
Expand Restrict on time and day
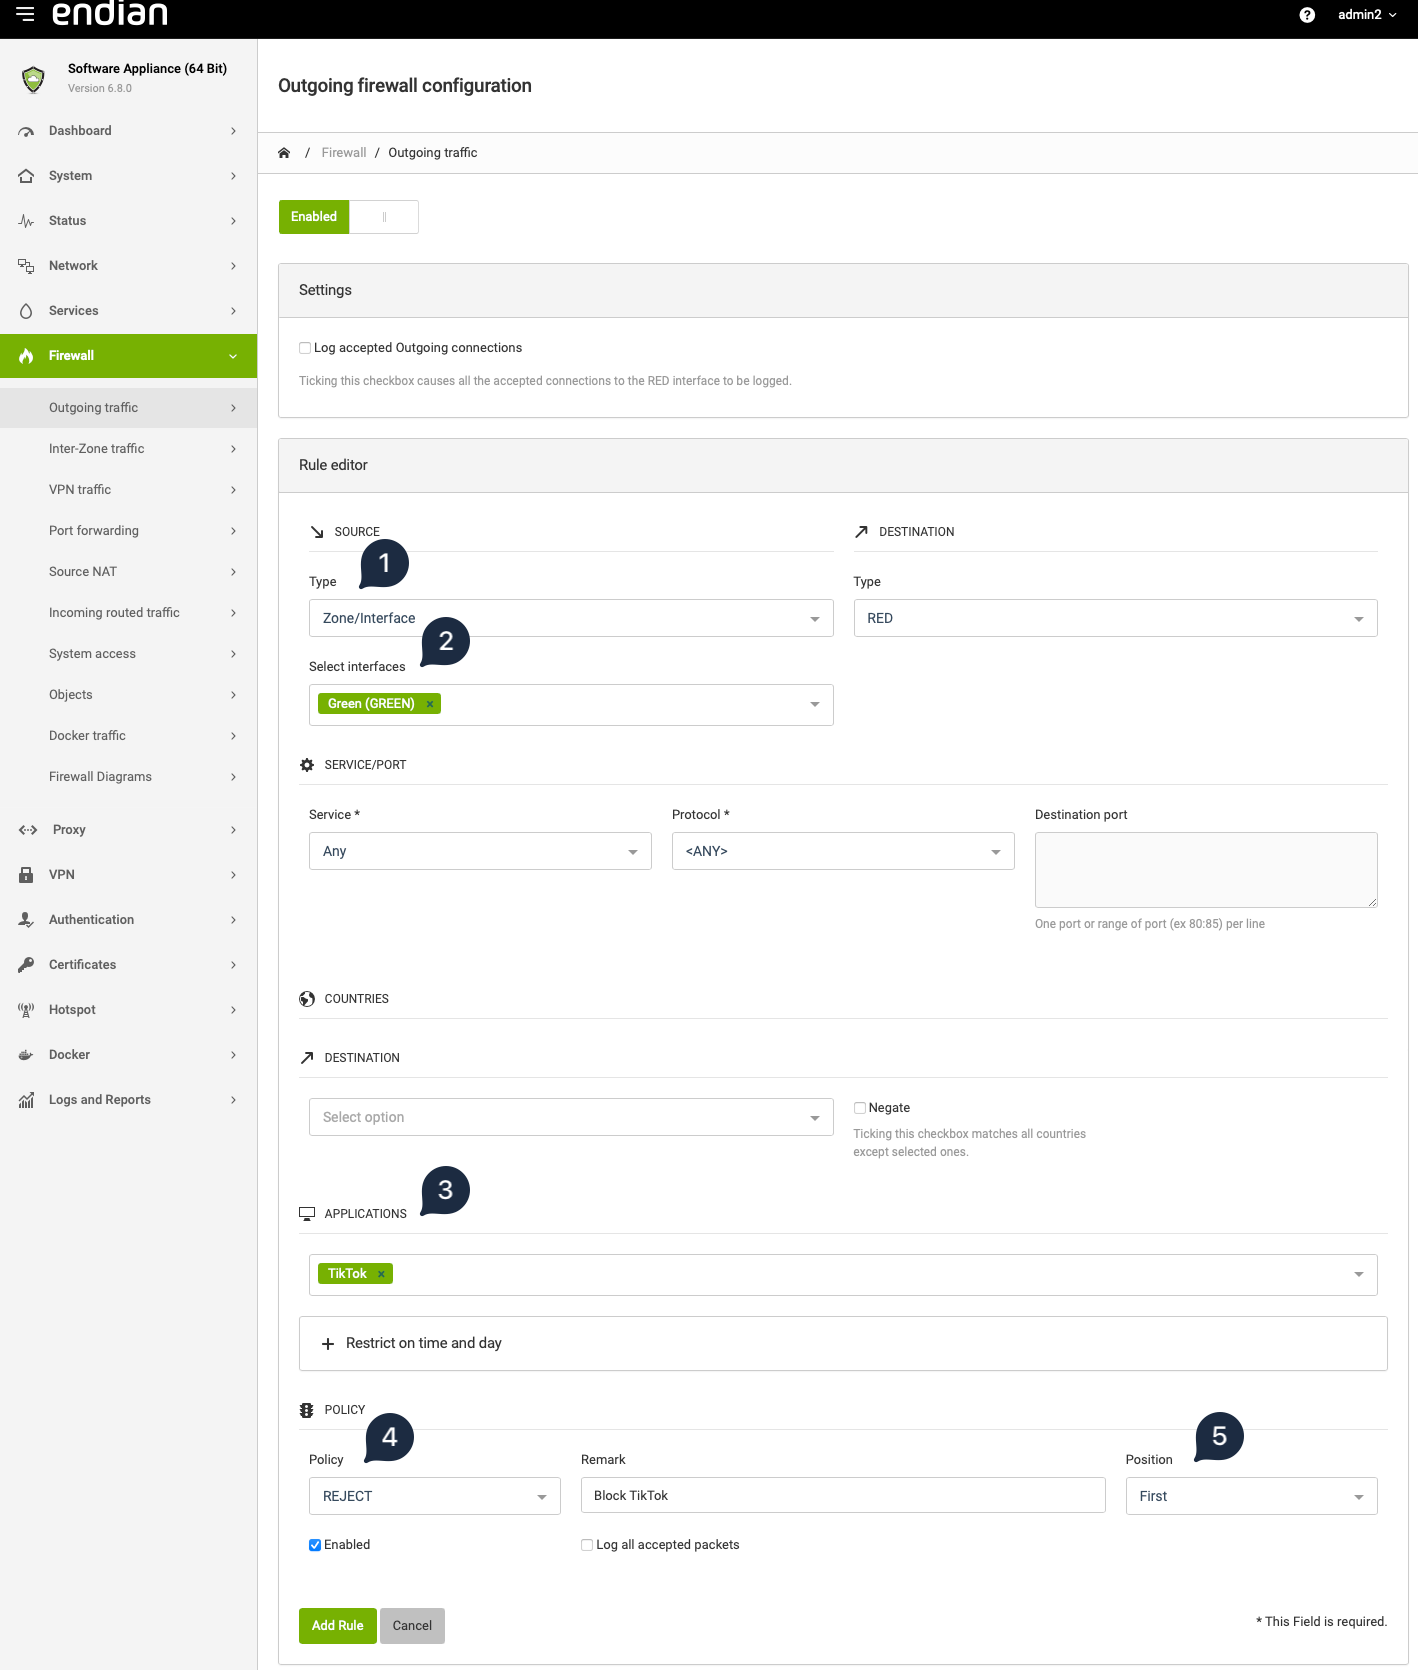843,1344
